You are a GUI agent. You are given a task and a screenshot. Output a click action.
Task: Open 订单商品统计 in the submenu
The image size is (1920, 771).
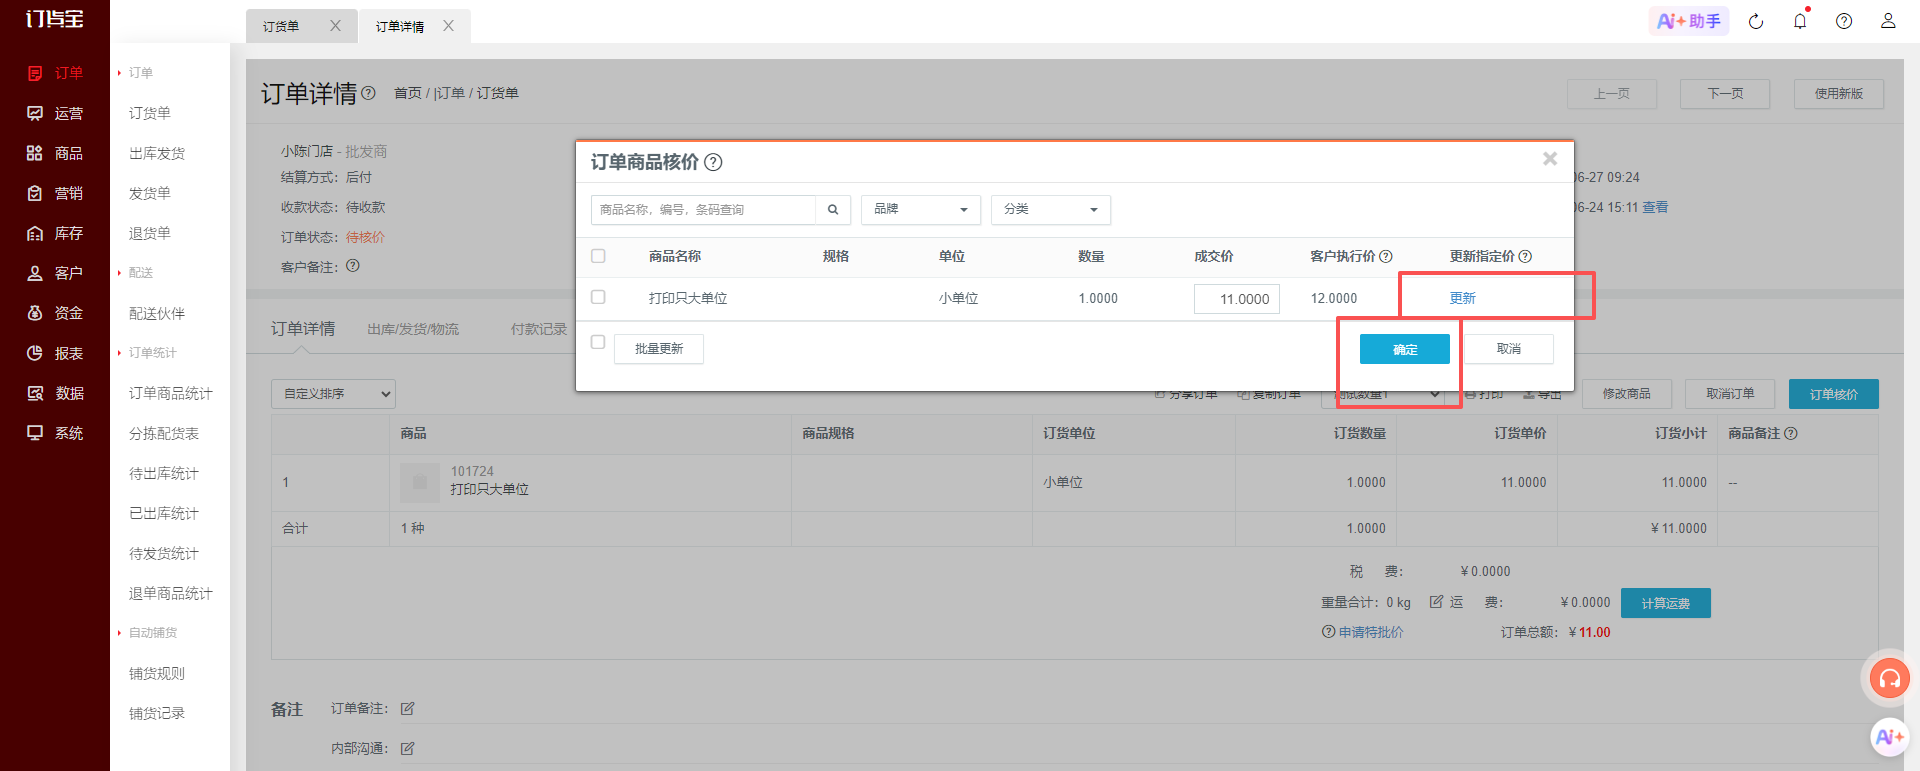pos(171,393)
